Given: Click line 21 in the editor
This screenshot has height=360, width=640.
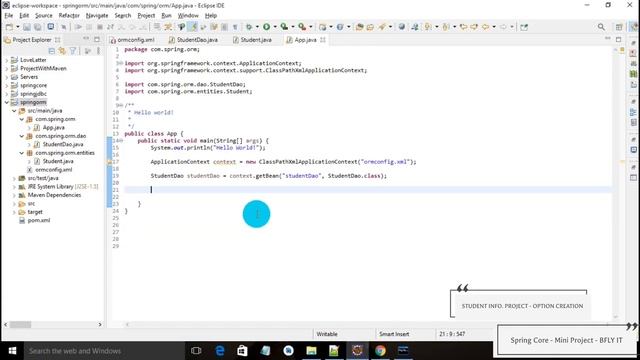Looking at the screenshot, I should pos(367,190).
